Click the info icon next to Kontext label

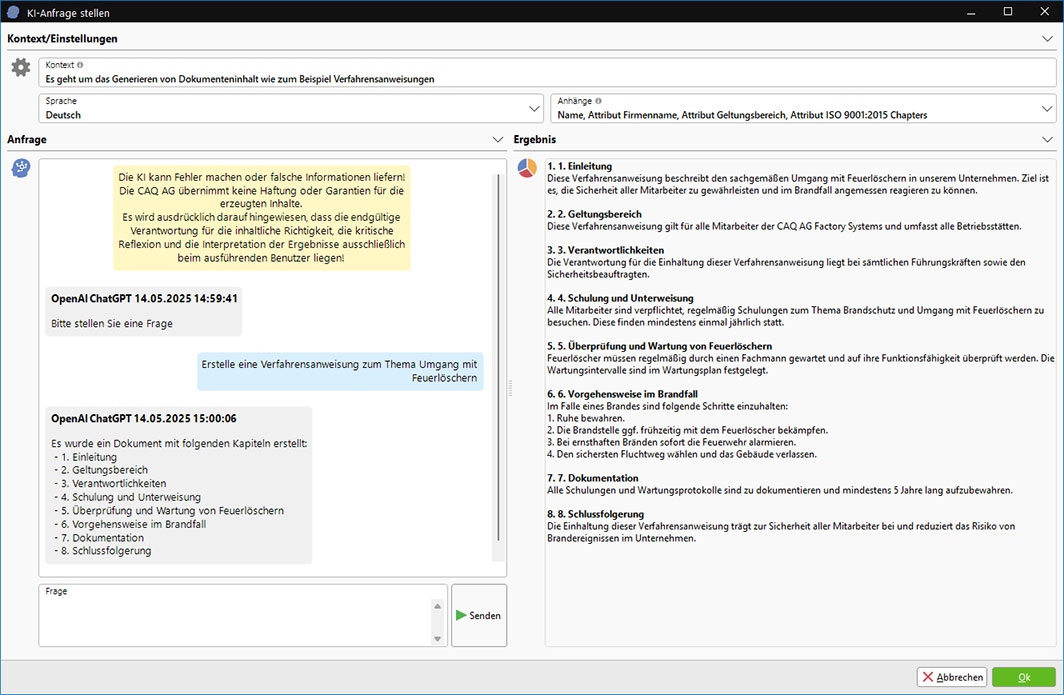pyautogui.click(x=80, y=65)
